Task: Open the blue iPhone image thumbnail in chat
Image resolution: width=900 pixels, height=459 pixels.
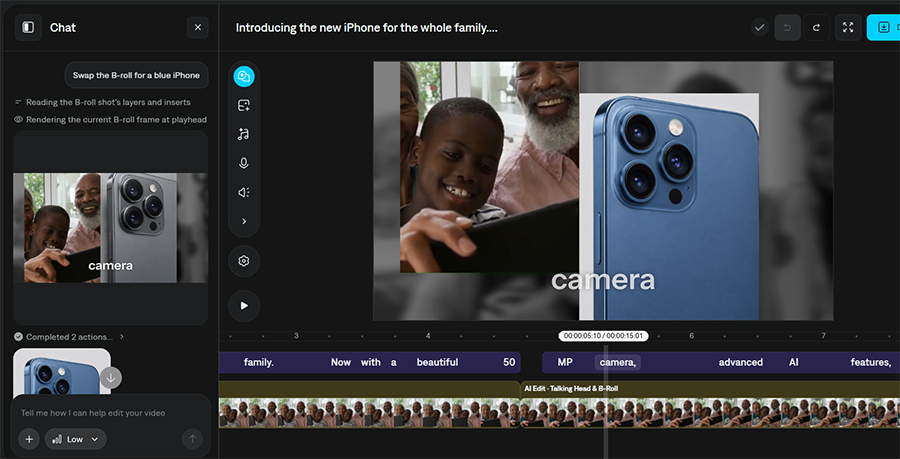Action: (62, 372)
